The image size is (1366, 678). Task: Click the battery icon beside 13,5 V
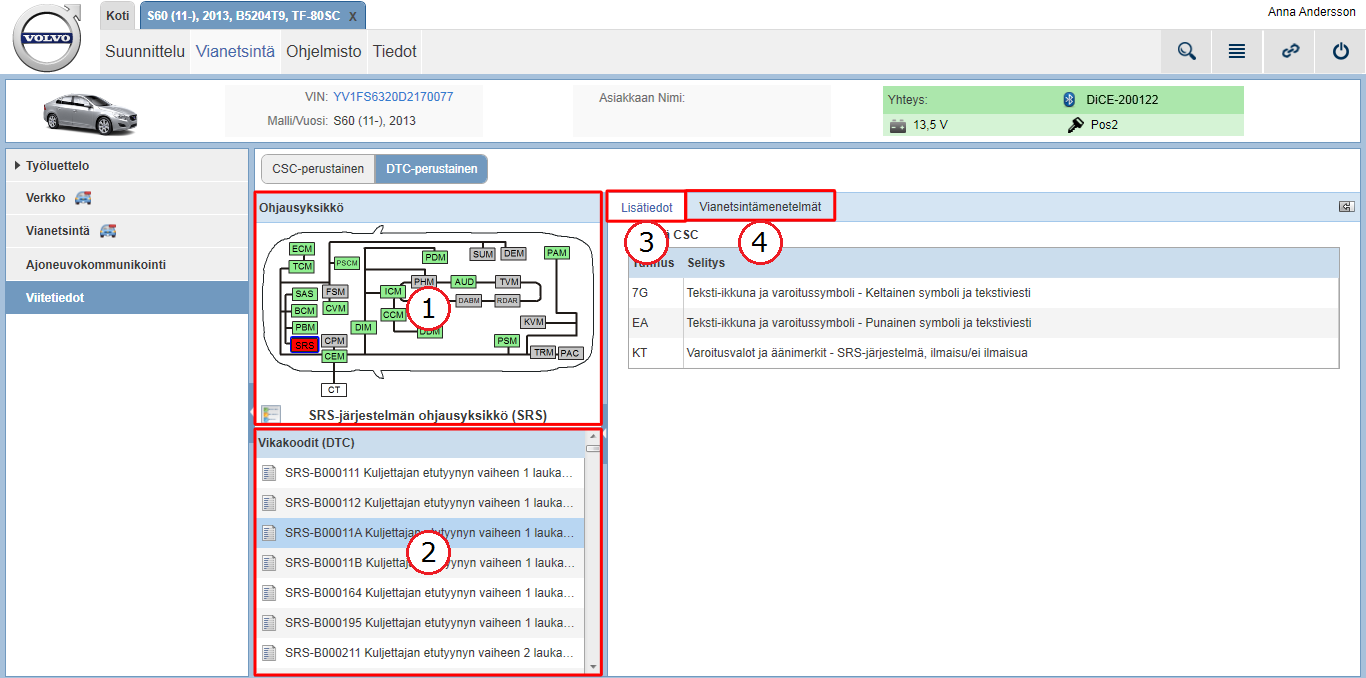click(x=898, y=126)
